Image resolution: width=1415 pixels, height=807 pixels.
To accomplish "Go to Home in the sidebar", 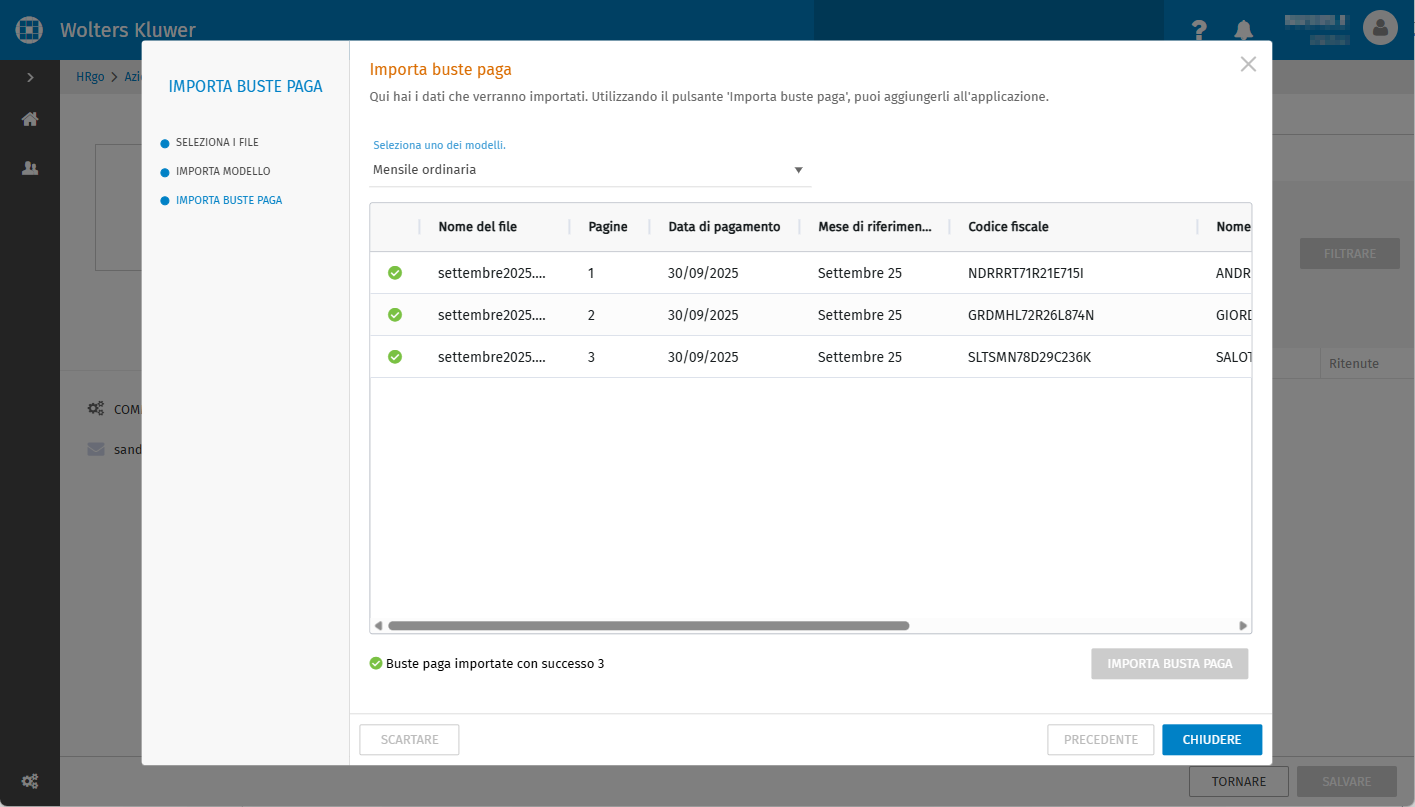I will coord(30,119).
